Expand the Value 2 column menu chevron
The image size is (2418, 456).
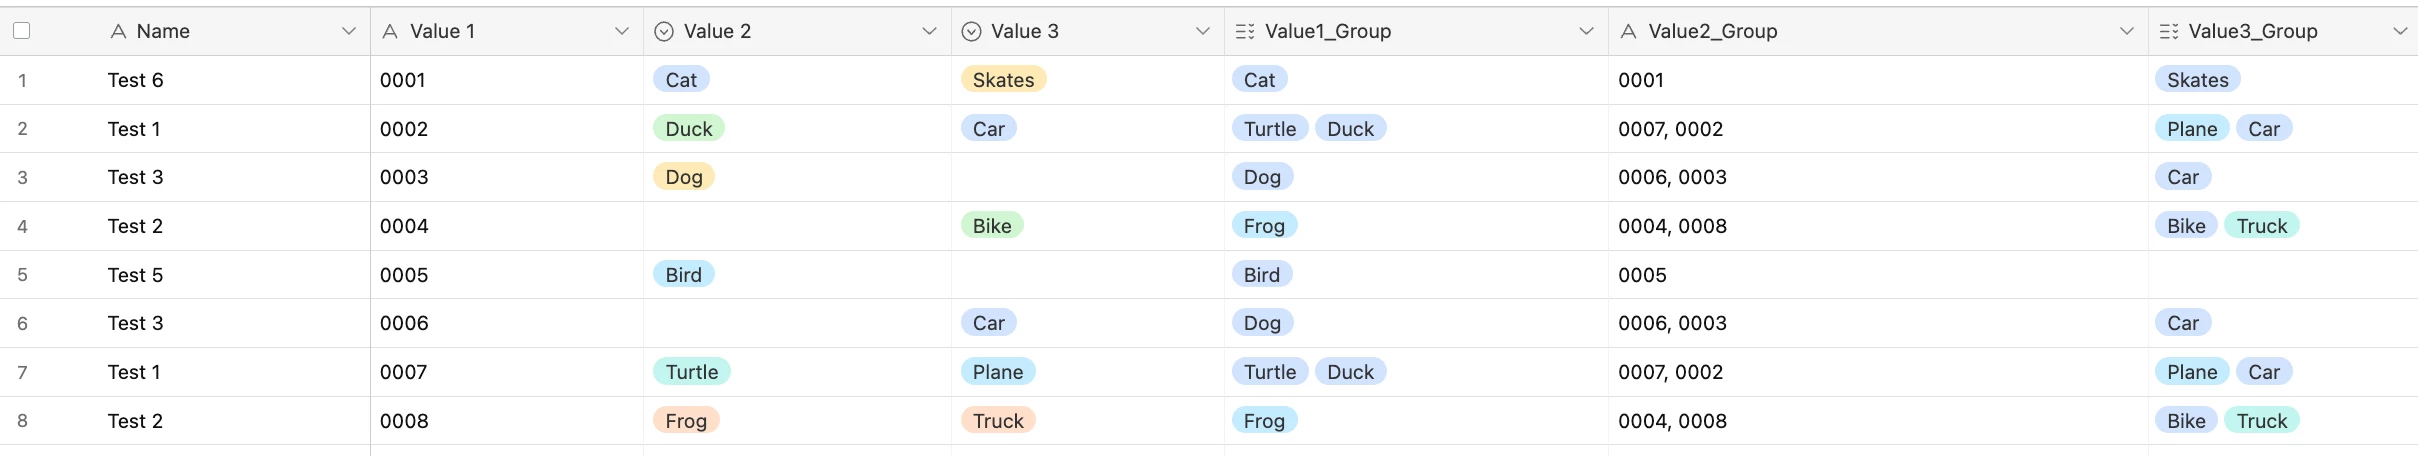tap(929, 31)
